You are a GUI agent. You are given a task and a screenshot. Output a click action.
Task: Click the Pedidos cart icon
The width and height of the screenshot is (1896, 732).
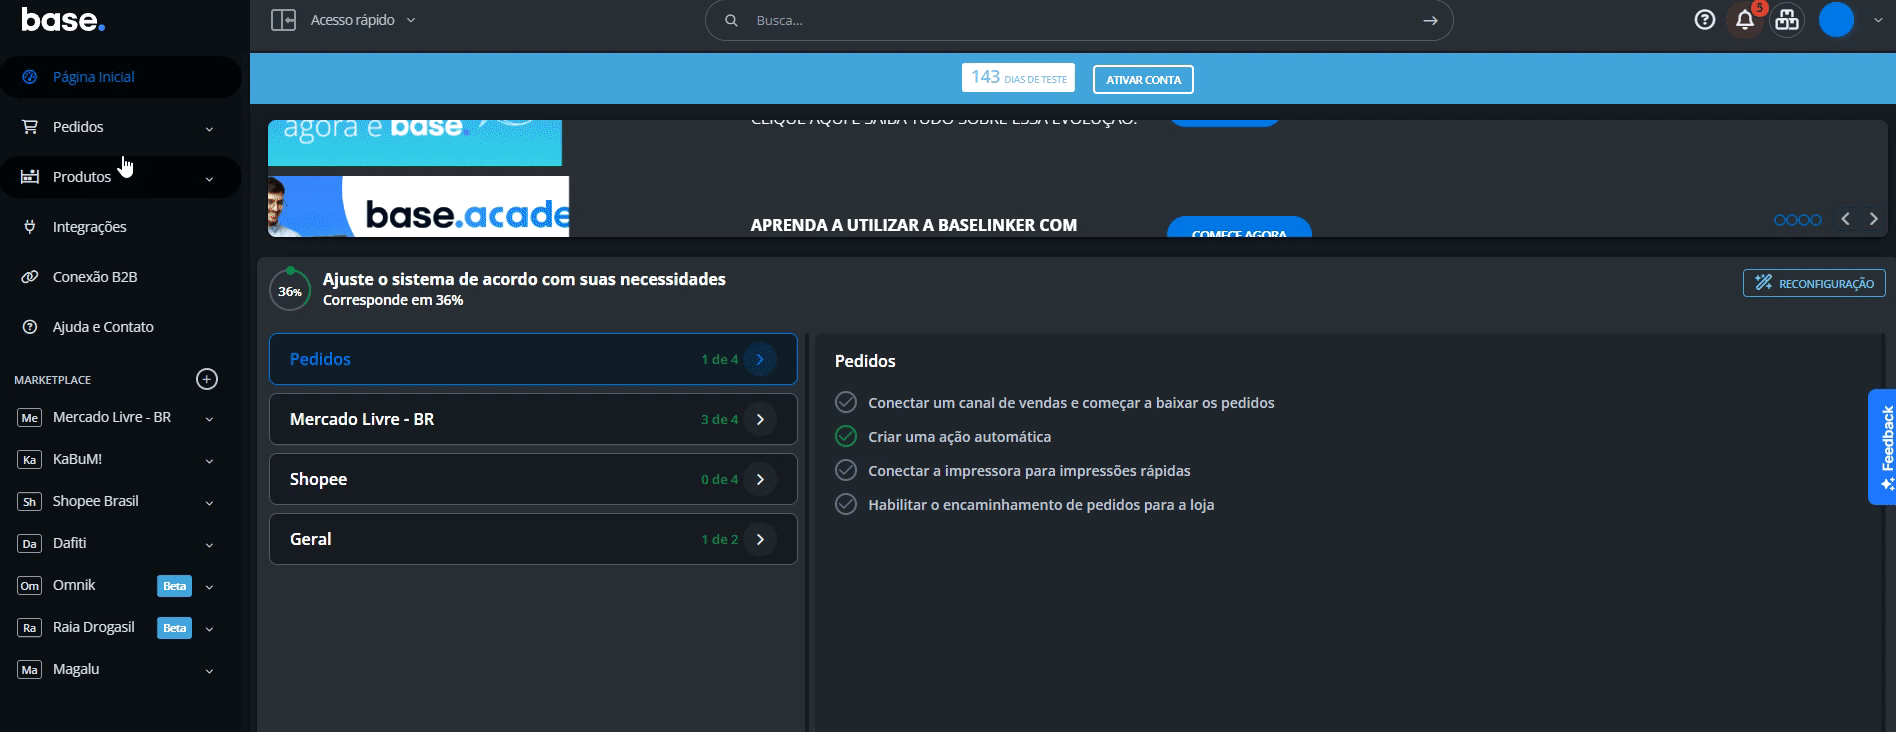point(30,127)
